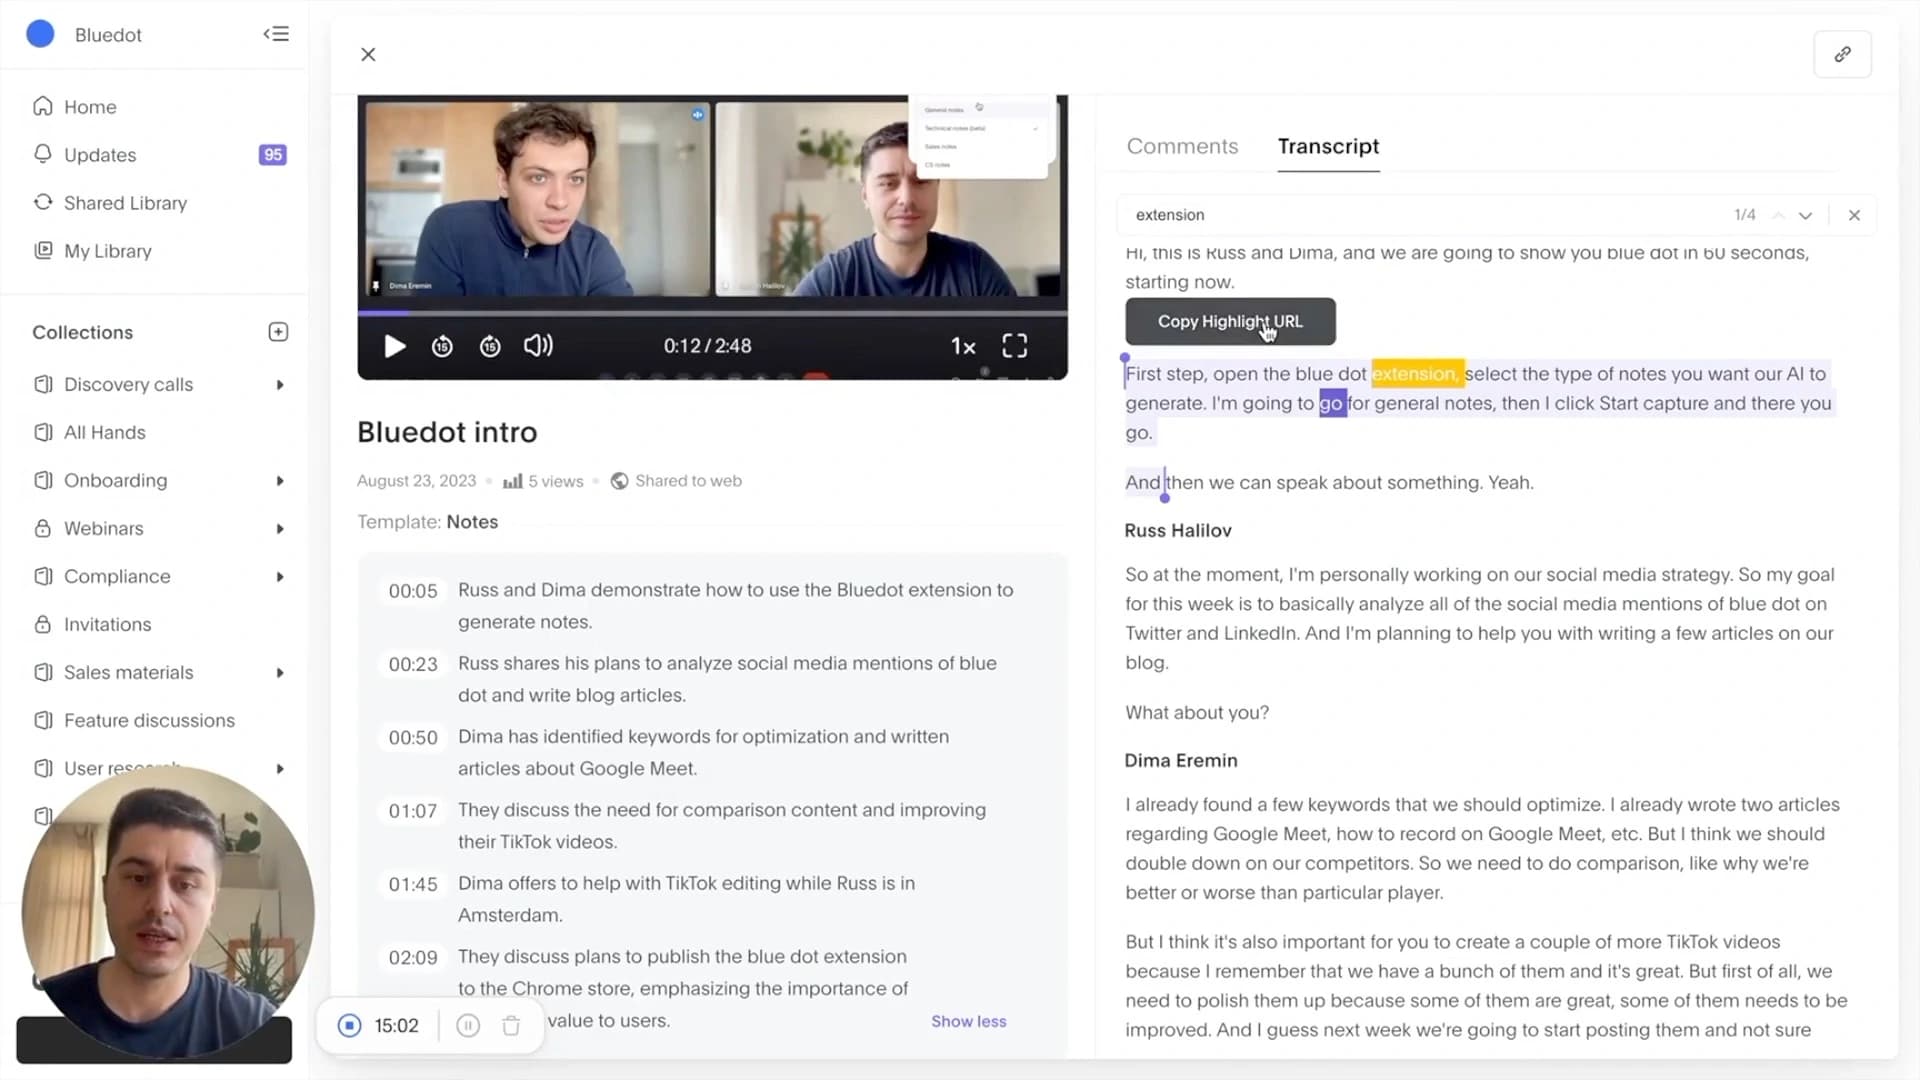
Task: Play the Bluedot intro video
Action: 395,346
